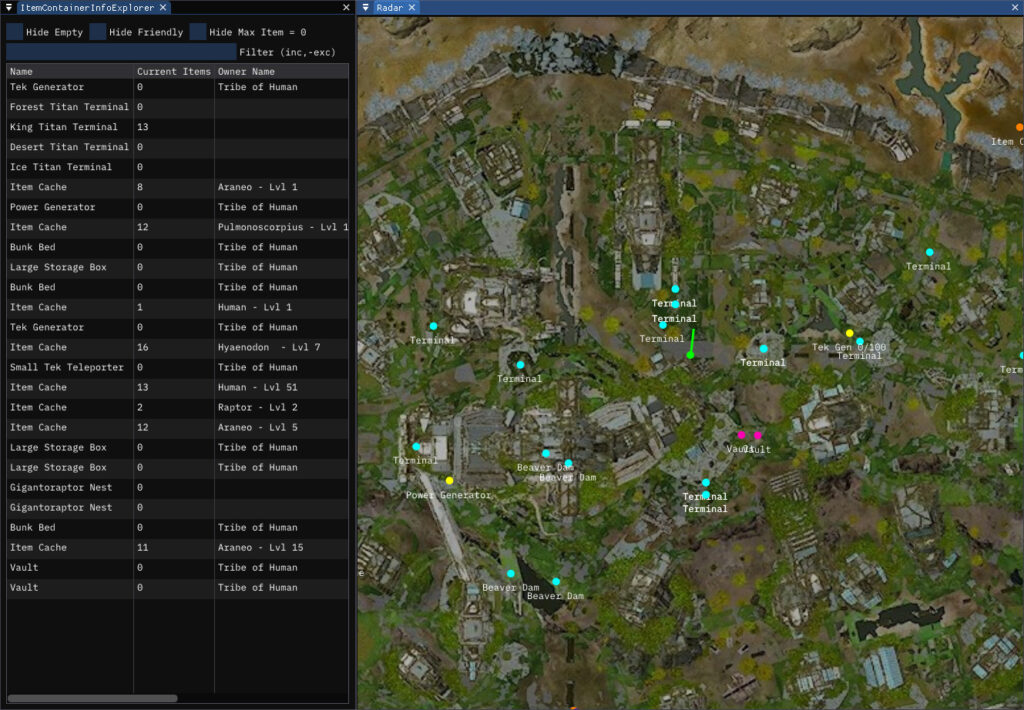This screenshot has width=1024, height=710.
Task: Click the Owner Name column header
Action: coord(246,72)
